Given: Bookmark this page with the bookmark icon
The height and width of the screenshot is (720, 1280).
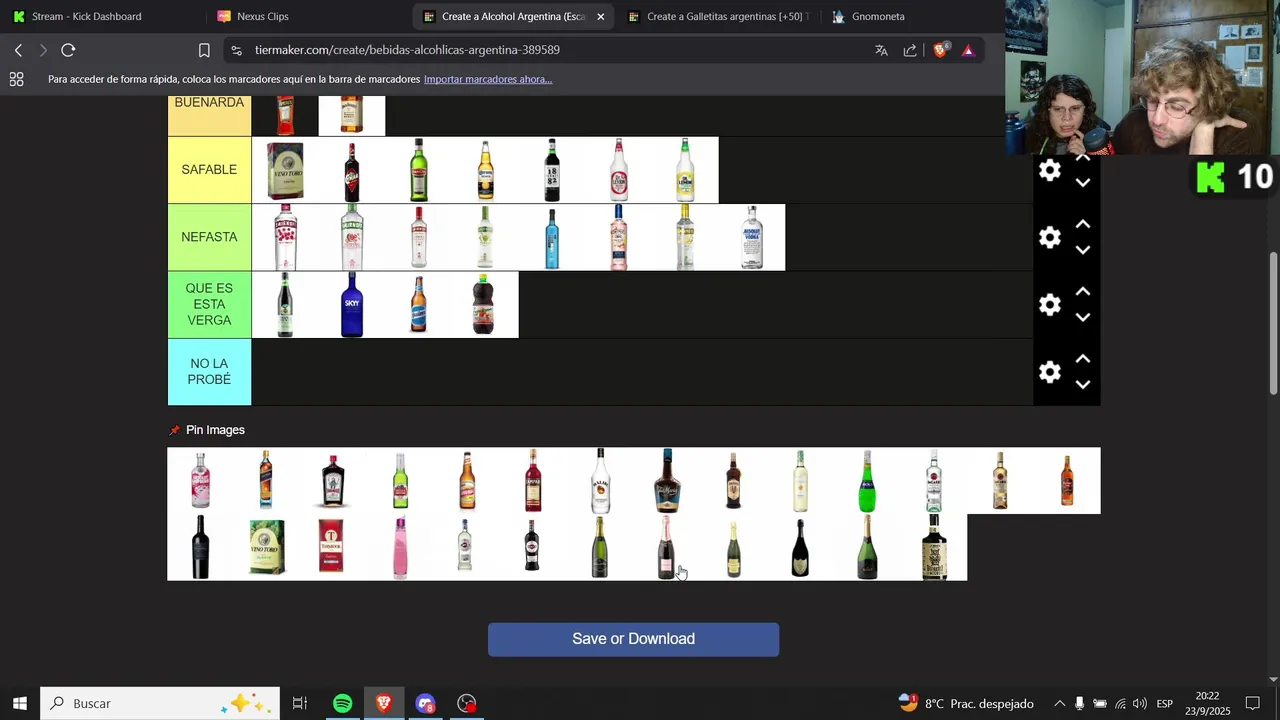Looking at the screenshot, I should [204, 50].
